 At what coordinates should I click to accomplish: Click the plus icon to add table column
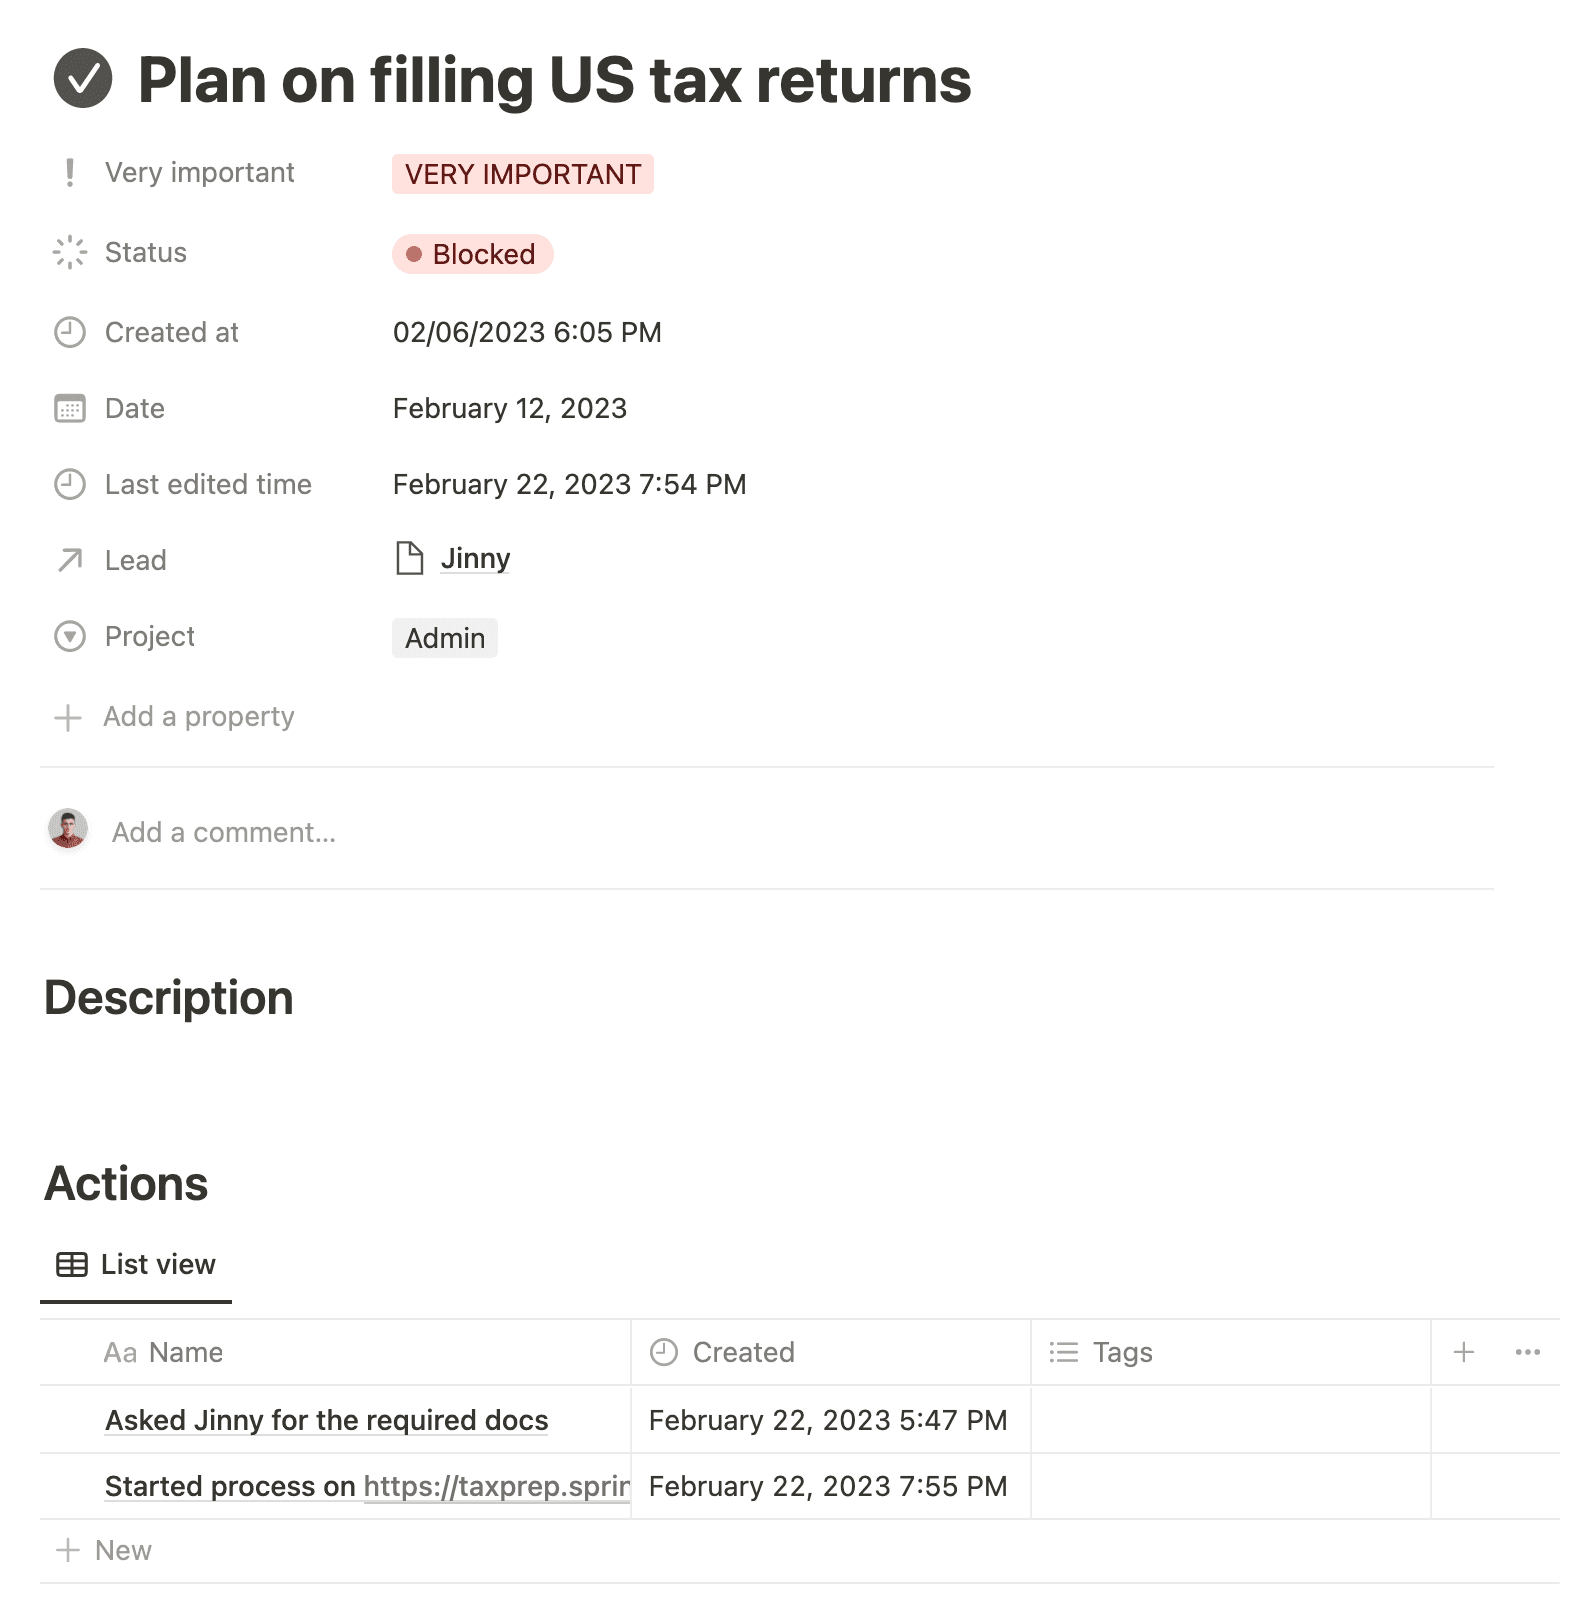(1464, 1352)
